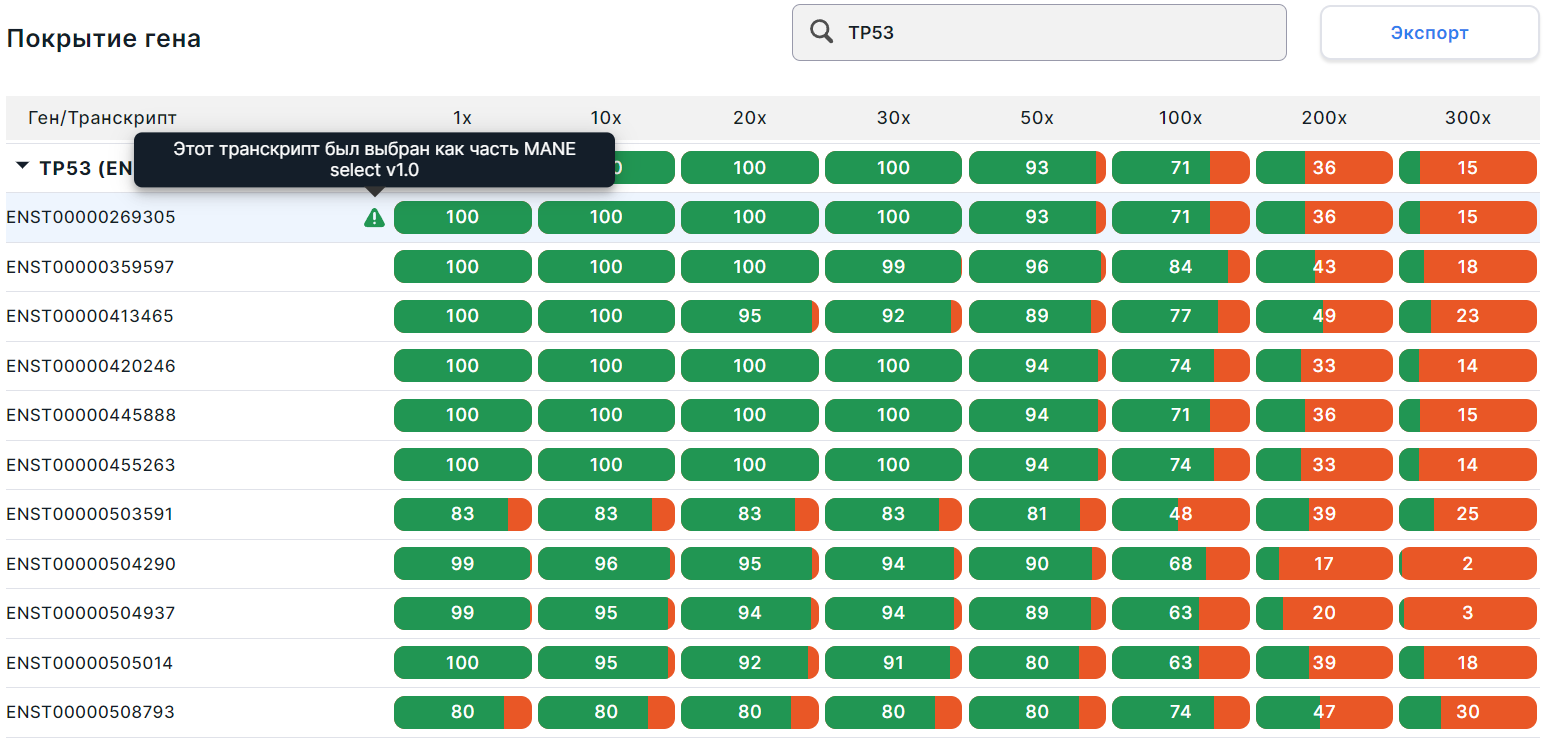Click 200x coverage bar for ENST00000413465
The image size is (1548, 742).
pos(1324,316)
